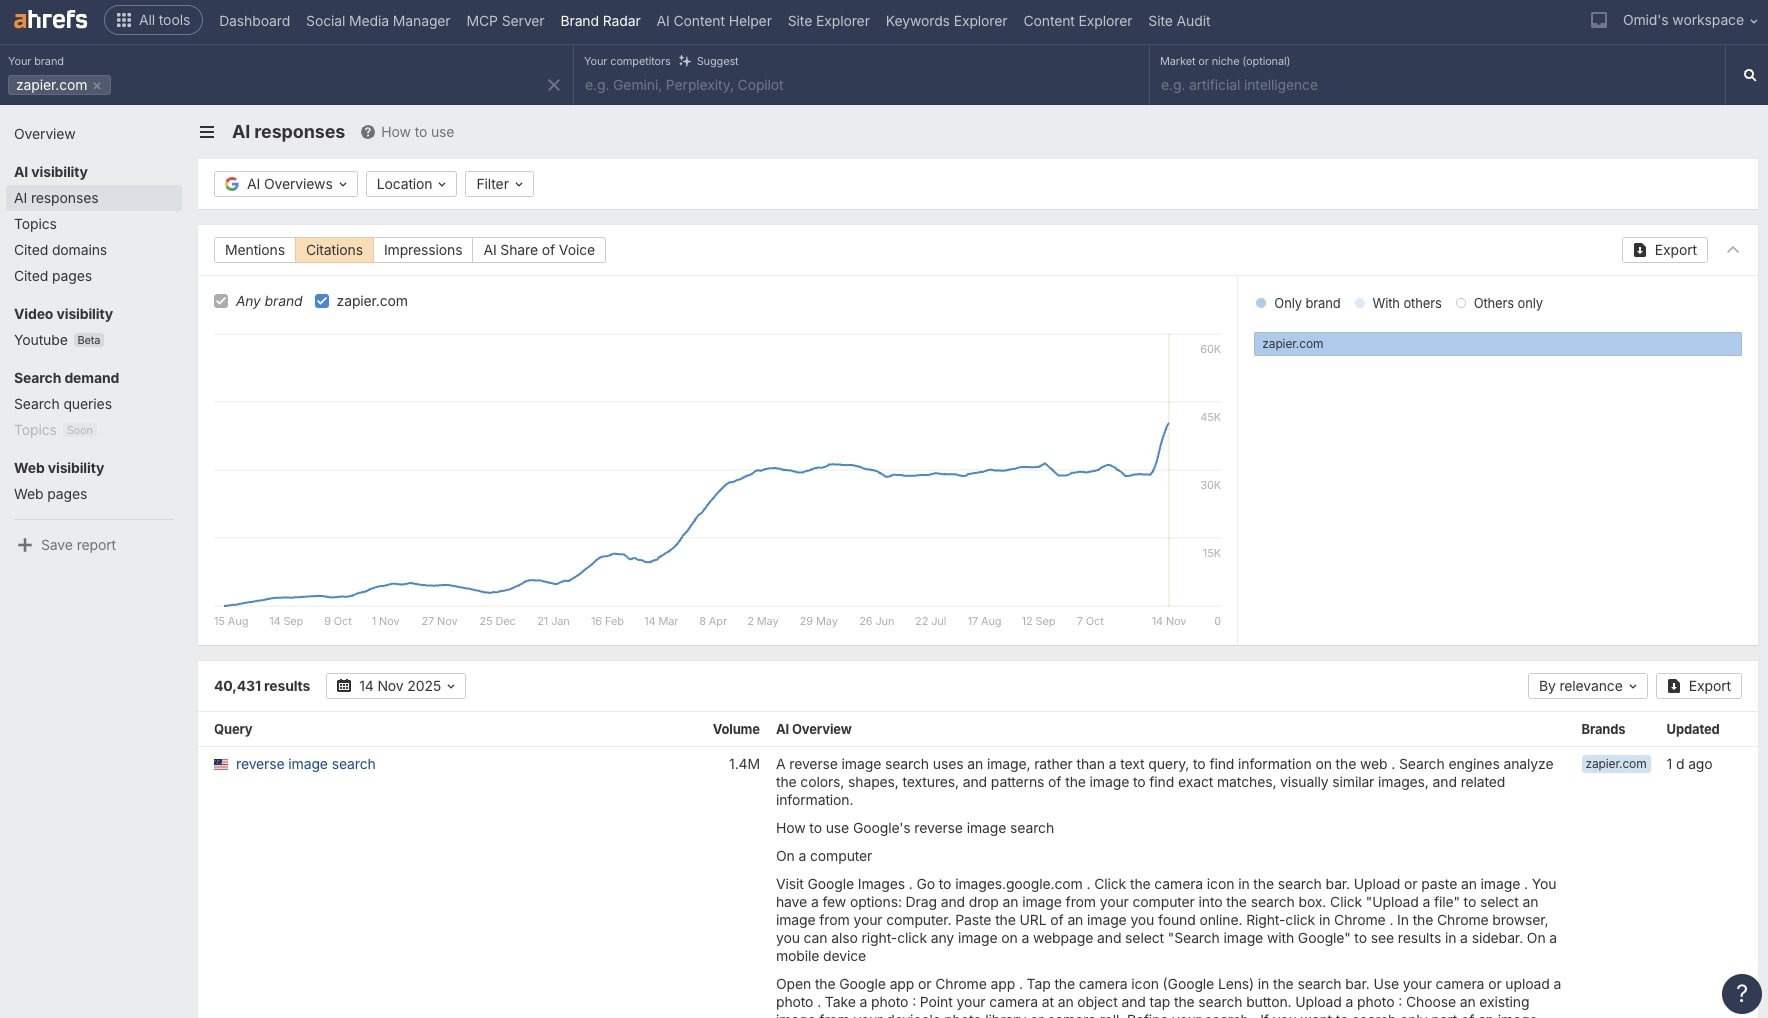This screenshot has width=1768, height=1018.
Task: Open the Location dropdown
Action: pos(411,184)
